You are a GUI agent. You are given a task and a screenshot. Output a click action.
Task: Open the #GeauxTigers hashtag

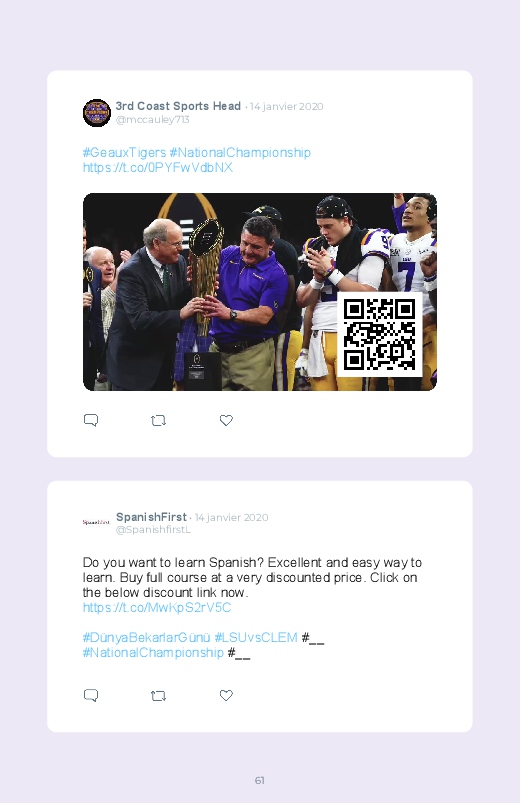(124, 153)
